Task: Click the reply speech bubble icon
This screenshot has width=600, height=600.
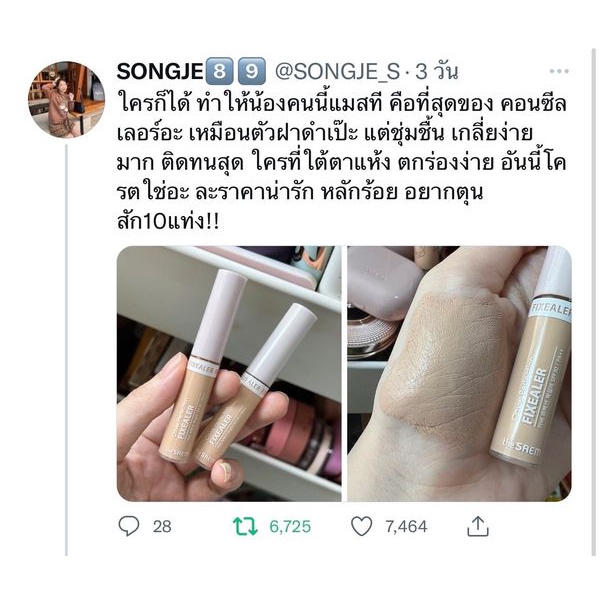Action: tap(129, 526)
